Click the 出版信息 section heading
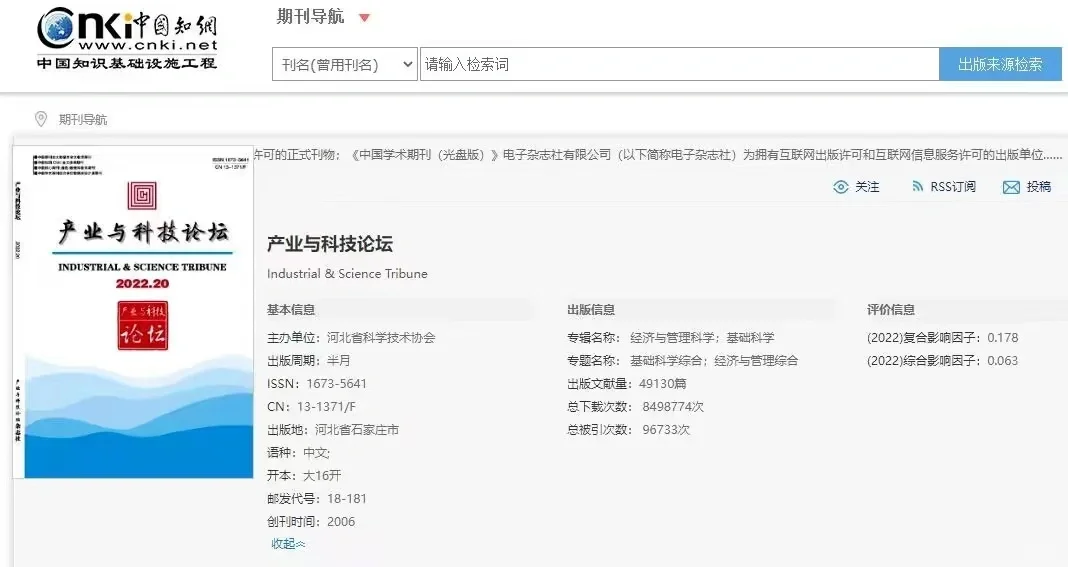1068x567 pixels. (x=591, y=310)
